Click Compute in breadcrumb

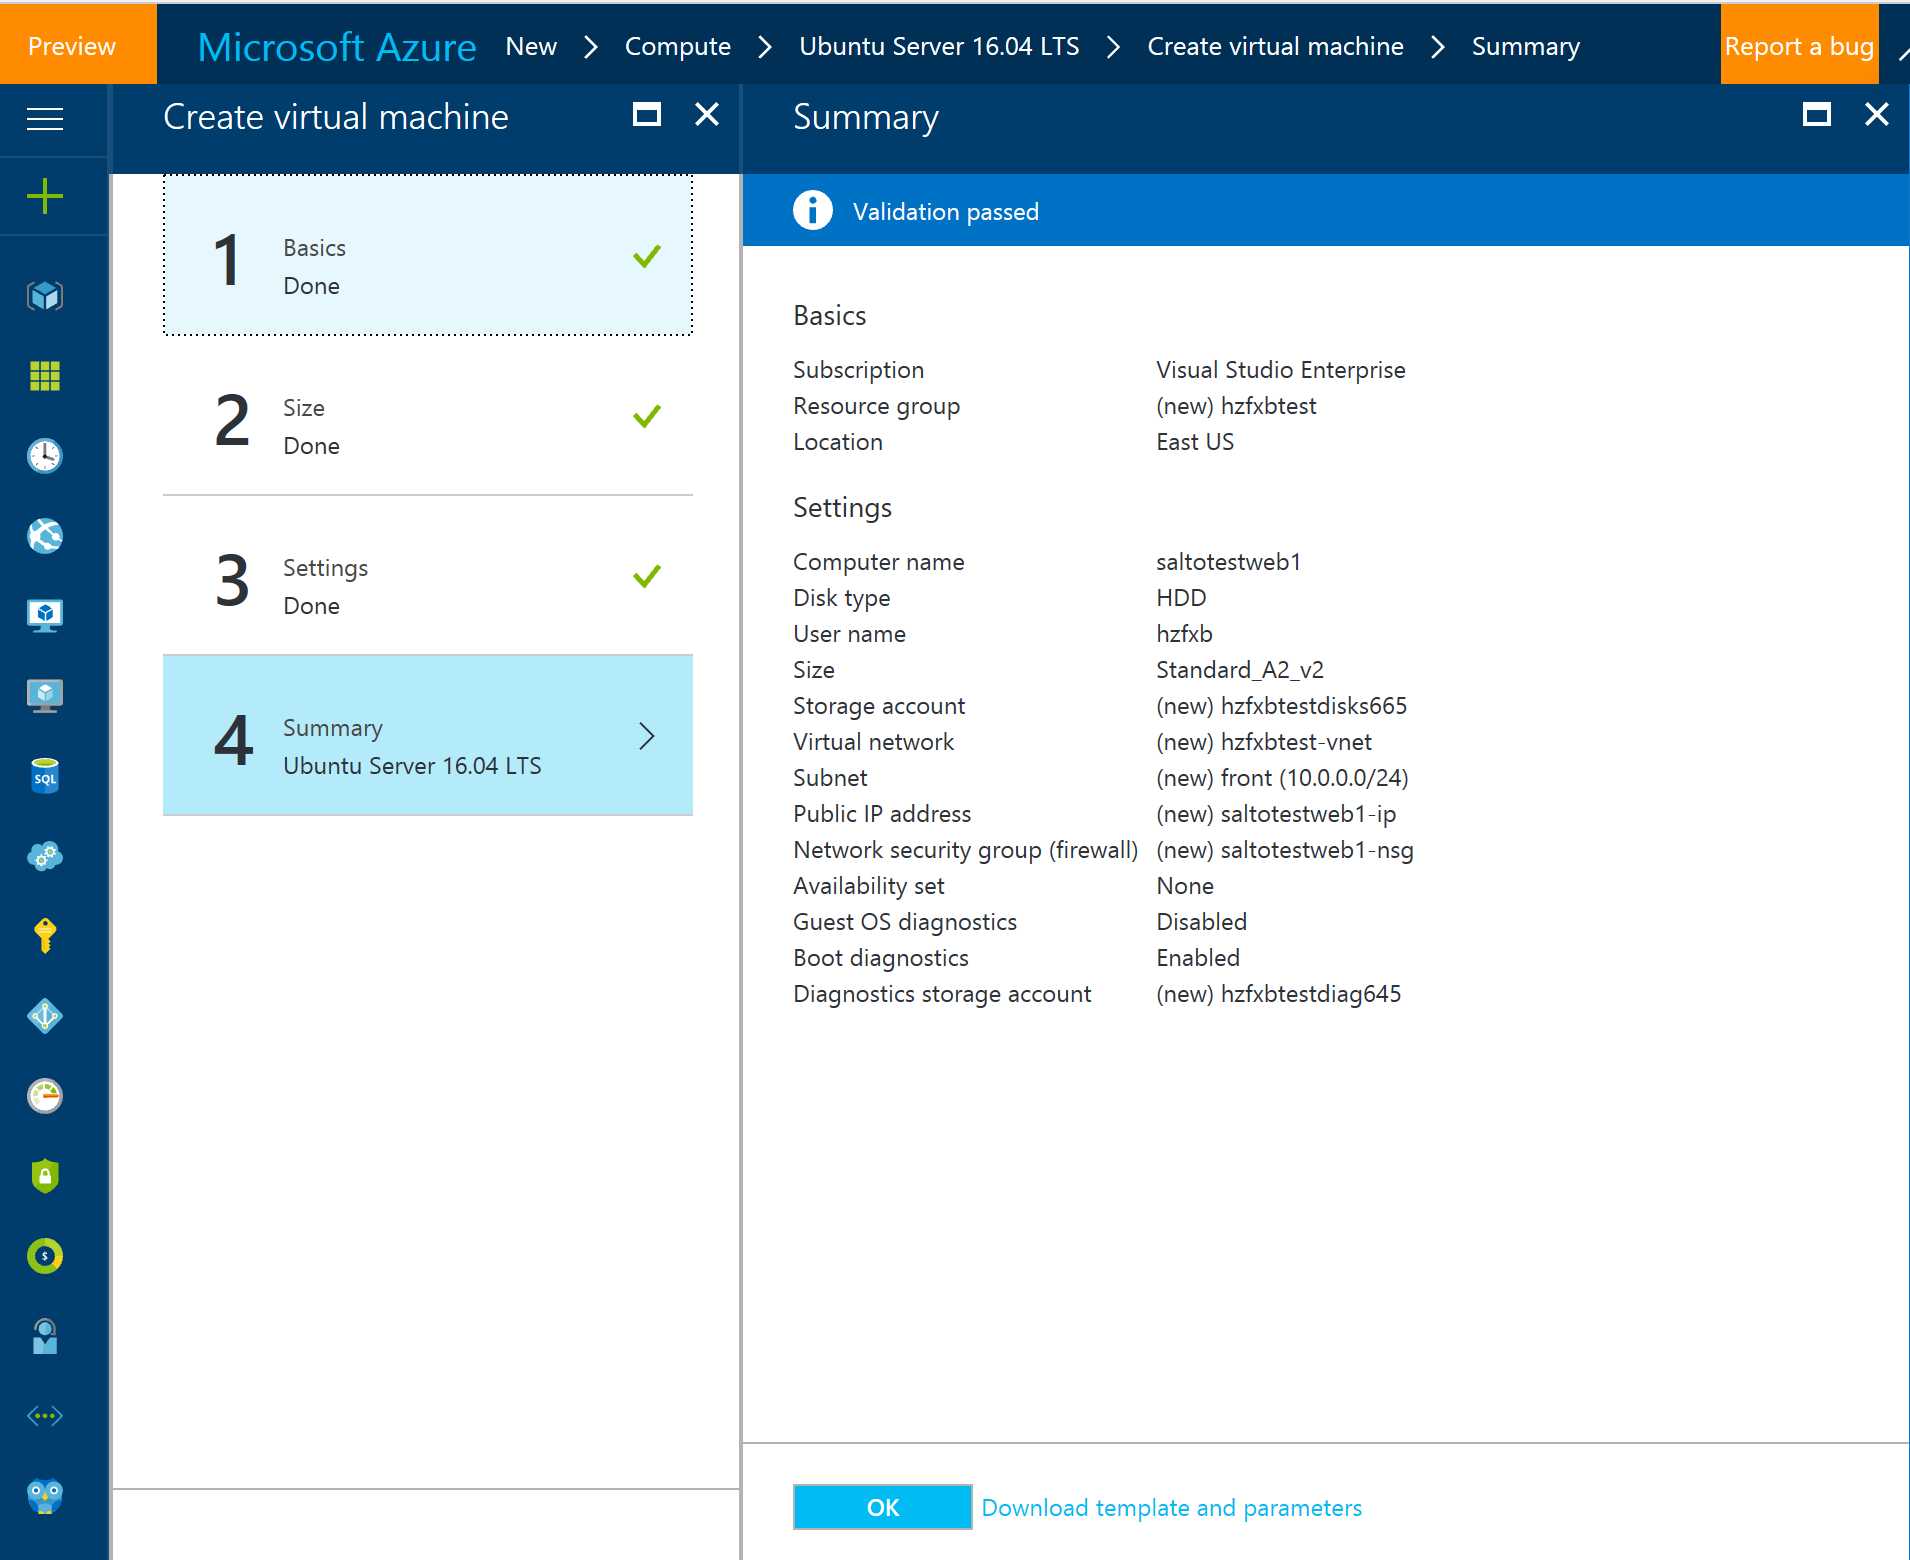(x=678, y=46)
